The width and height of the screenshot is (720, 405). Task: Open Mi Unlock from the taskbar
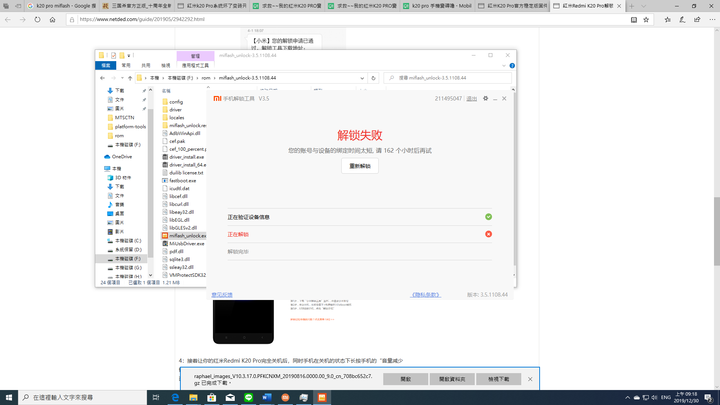tap(322, 397)
